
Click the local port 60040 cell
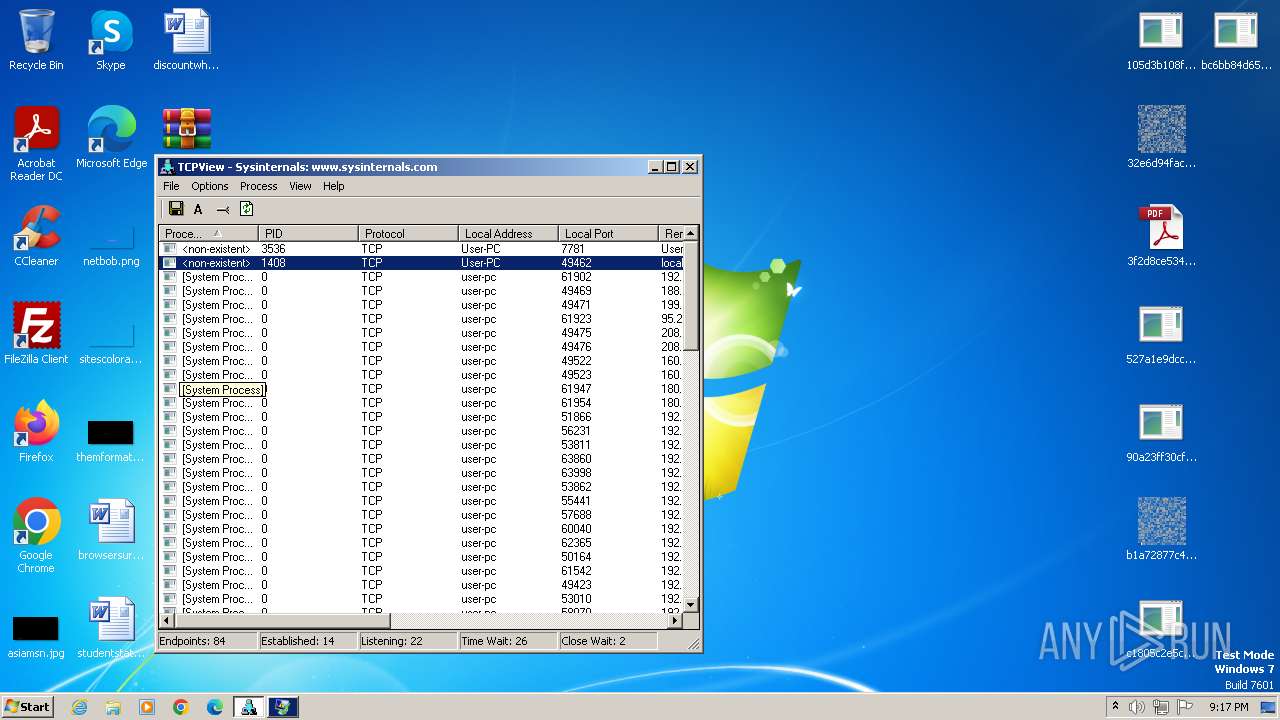point(576,529)
